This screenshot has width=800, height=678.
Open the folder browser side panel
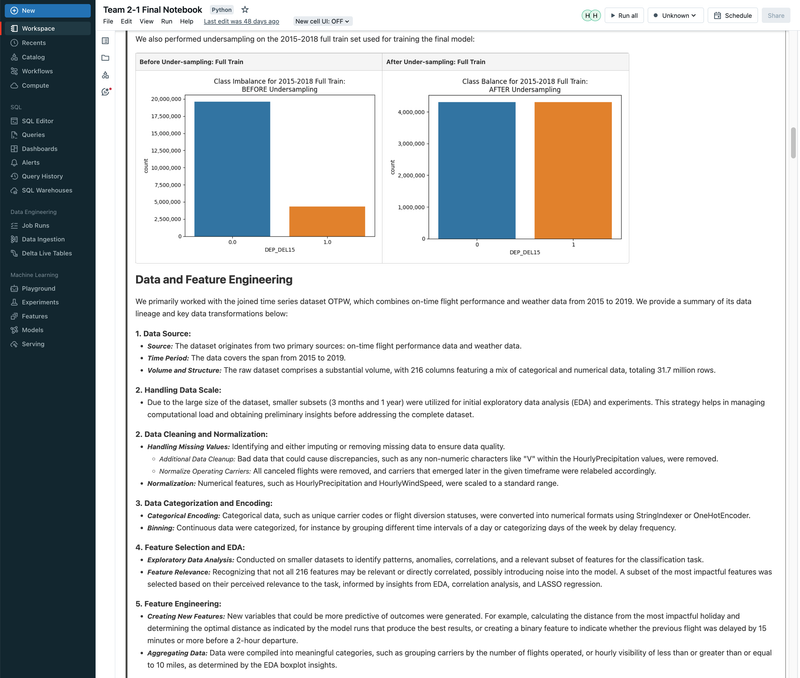click(x=105, y=58)
